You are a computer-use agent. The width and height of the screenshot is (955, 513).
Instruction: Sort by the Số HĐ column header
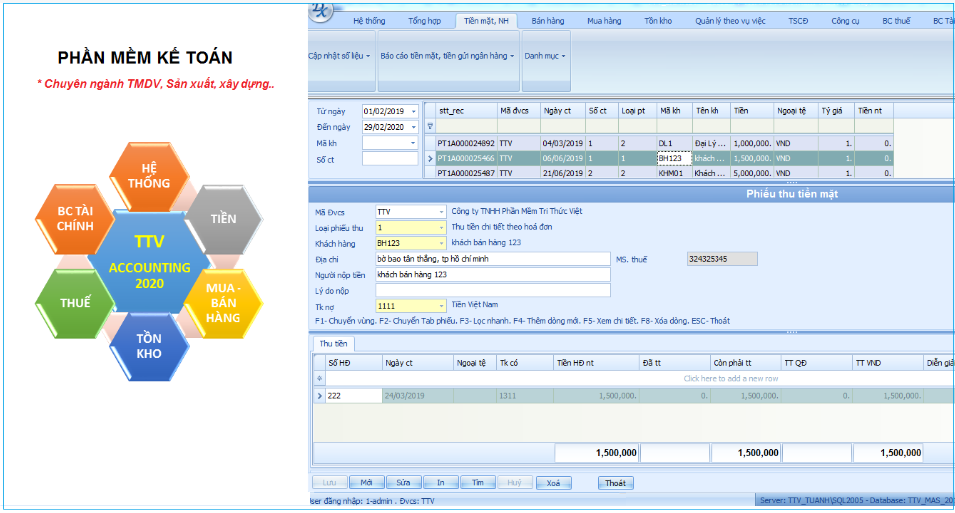[354, 363]
